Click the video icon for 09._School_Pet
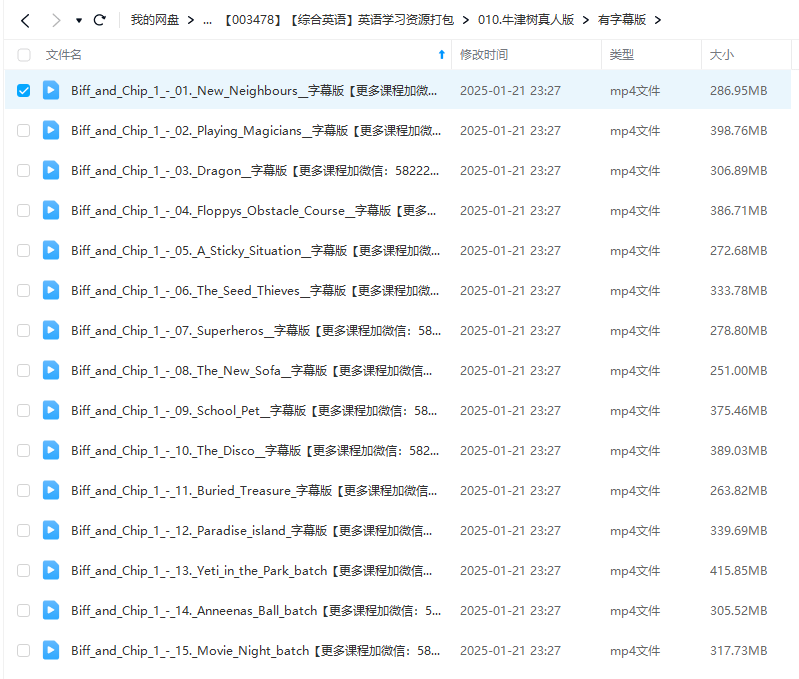This screenshot has width=799, height=679. [50, 410]
